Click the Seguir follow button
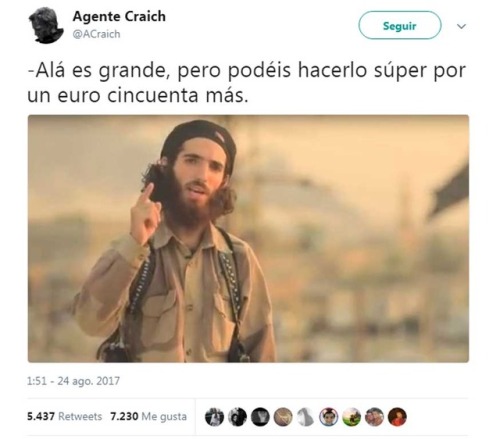 coord(400,25)
